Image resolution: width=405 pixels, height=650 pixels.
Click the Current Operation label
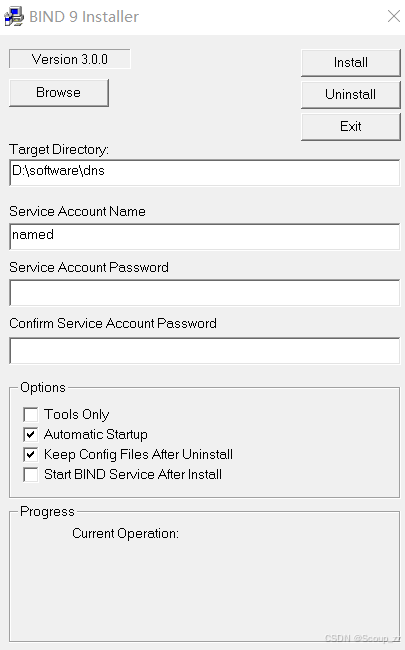coord(125,534)
